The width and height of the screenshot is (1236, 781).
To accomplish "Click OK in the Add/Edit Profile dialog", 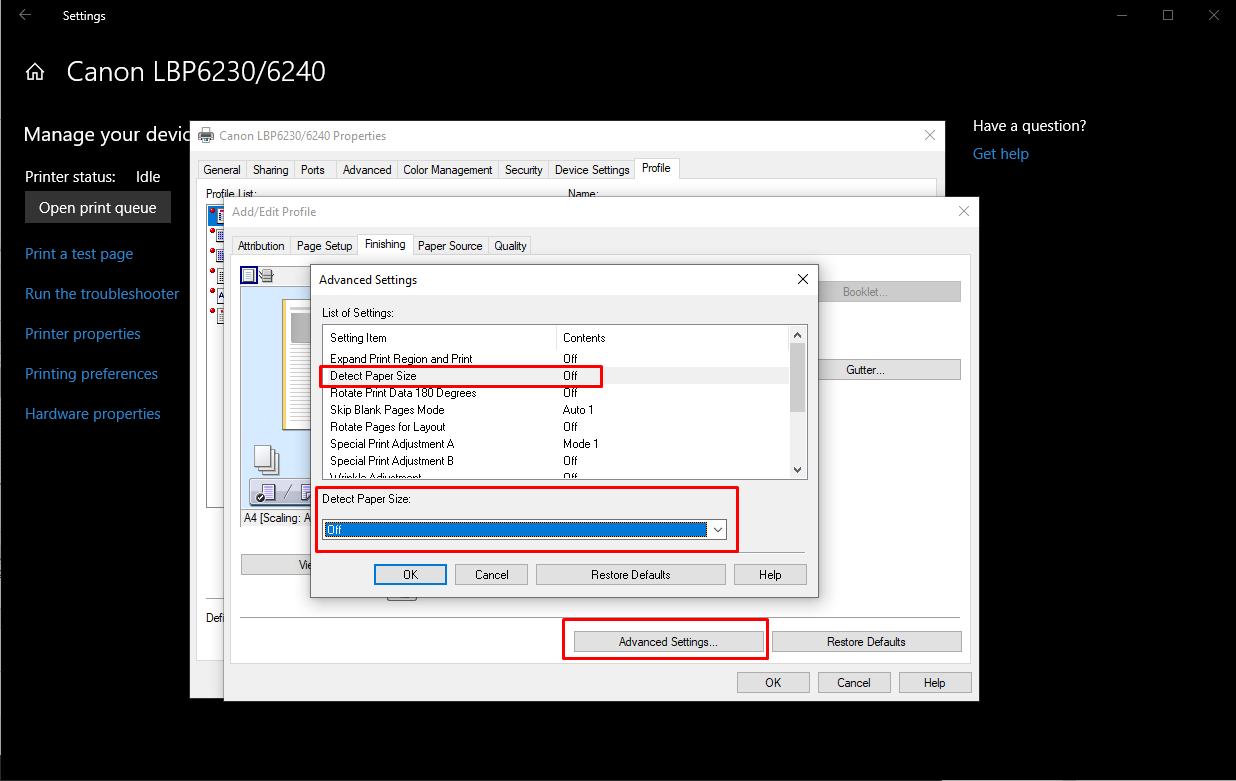I will pyautogui.click(x=773, y=683).
